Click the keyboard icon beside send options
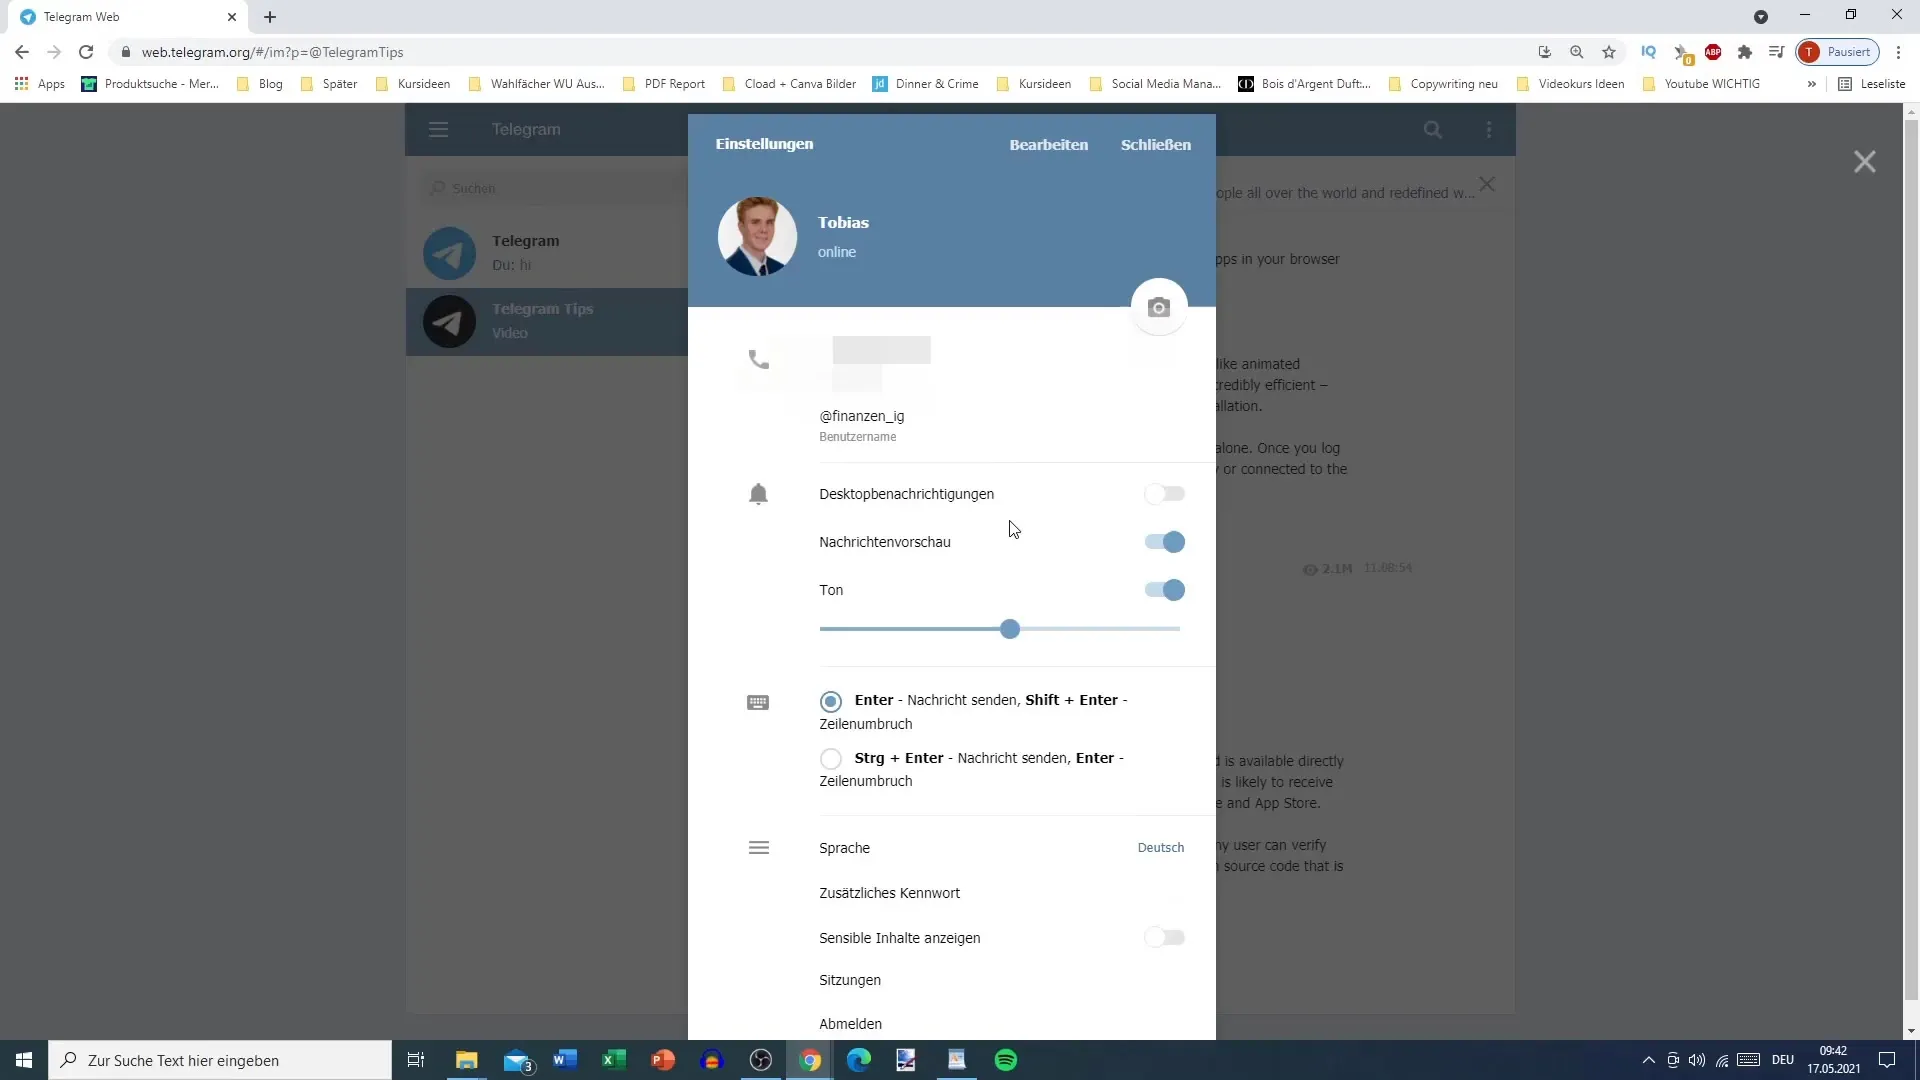 (x=759, y=702)
